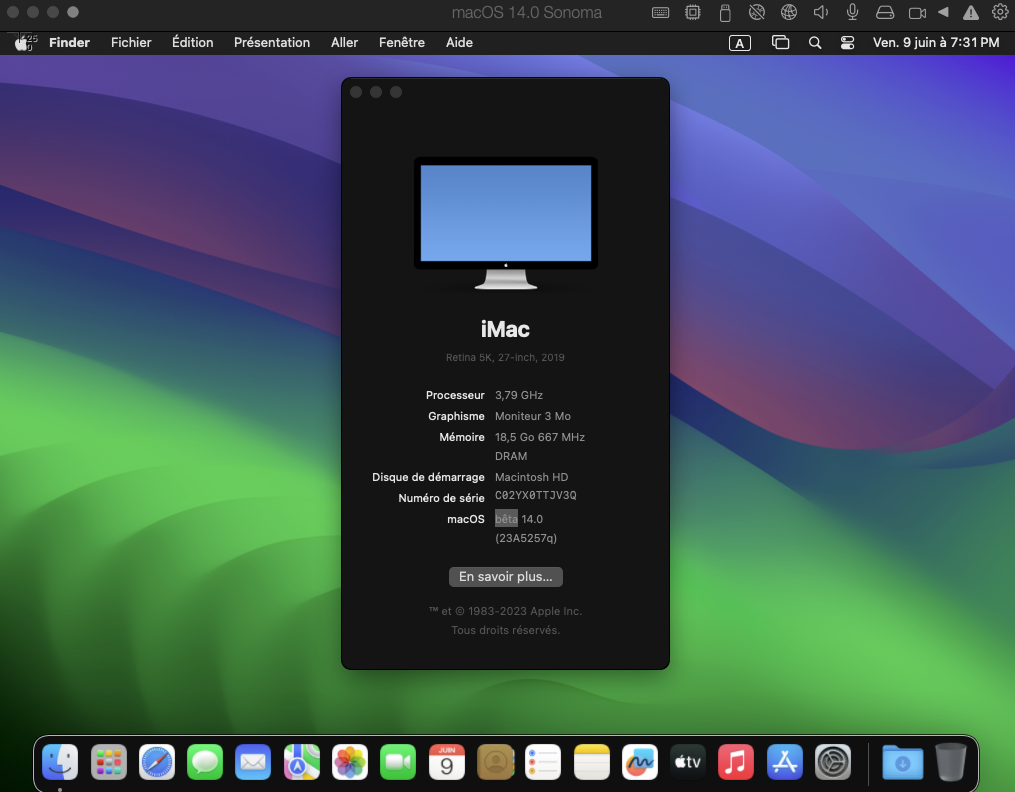The image size is (1015, 792).
Task: Open Stage Manager icon in menu bar
Action: click(x=781, y=43)
